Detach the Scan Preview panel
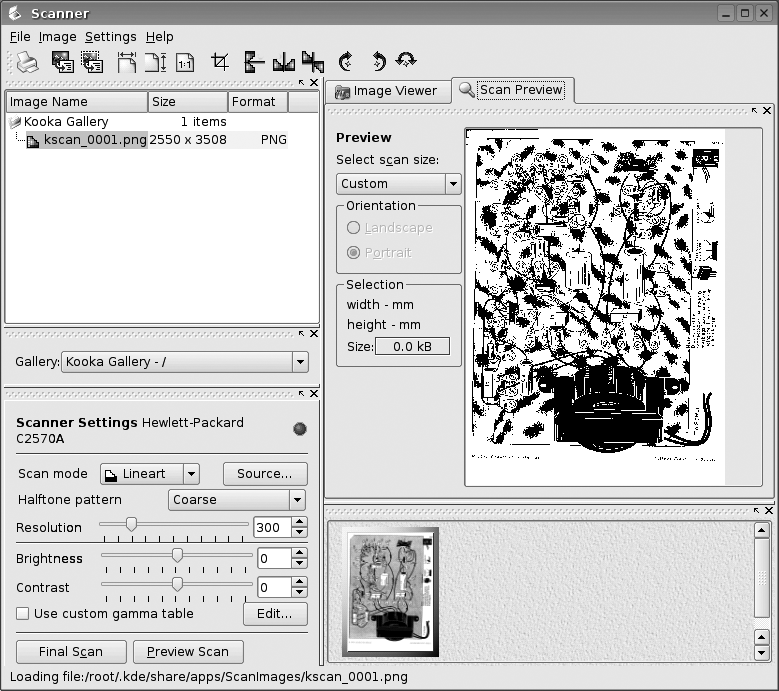Viewport: 779px width, 691px height. point(755,110)
